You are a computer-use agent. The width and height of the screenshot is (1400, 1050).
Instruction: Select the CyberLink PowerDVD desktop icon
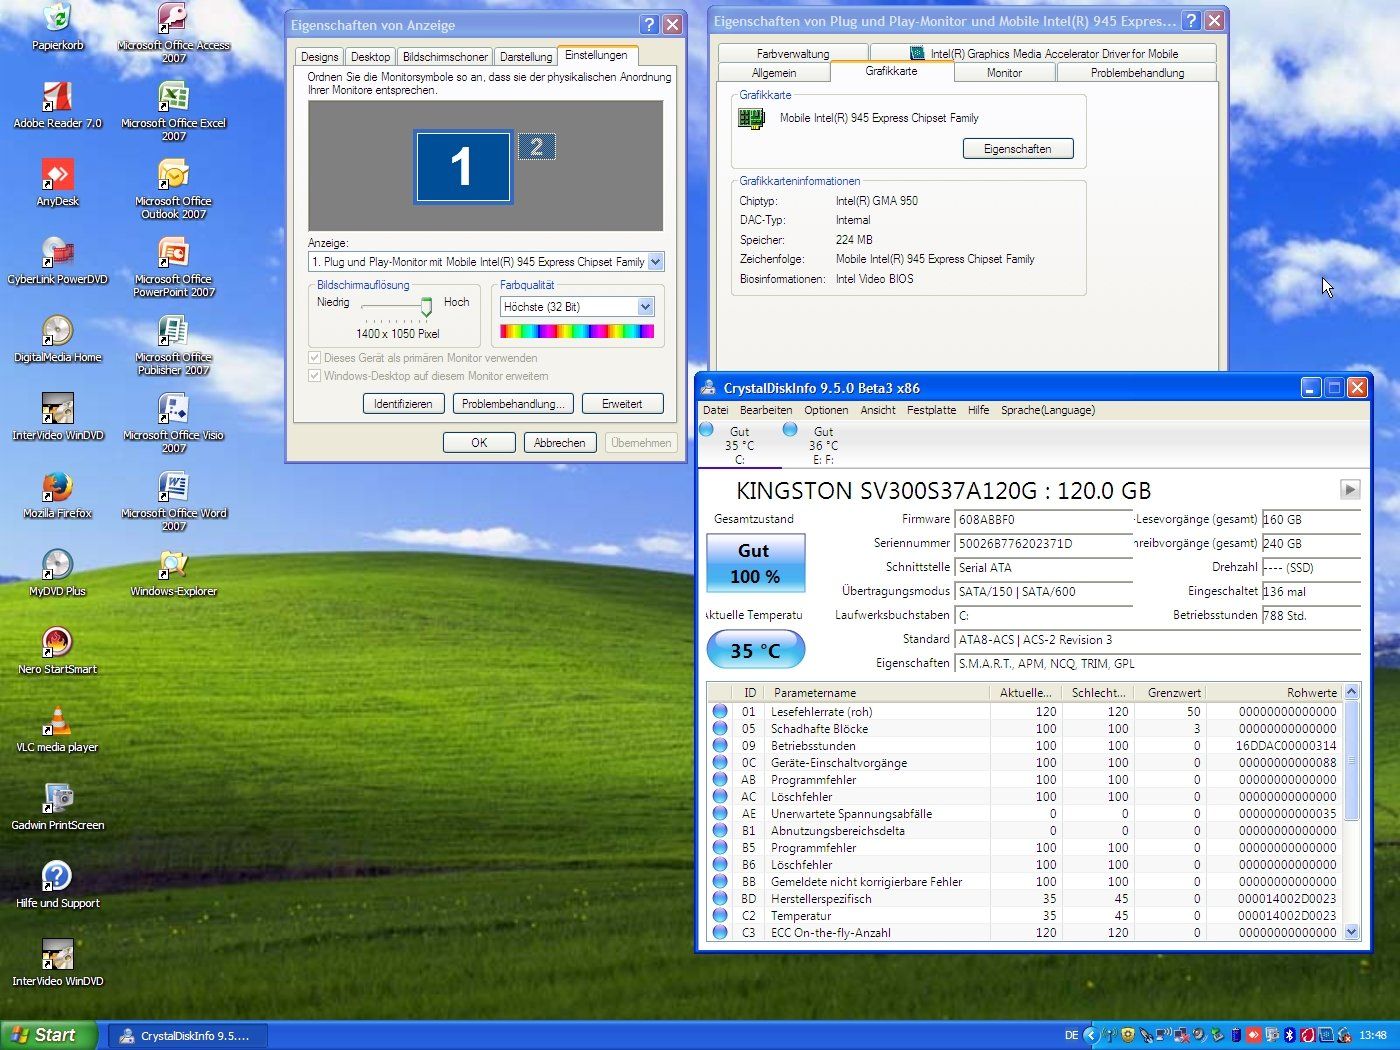[x=57, y=260]
